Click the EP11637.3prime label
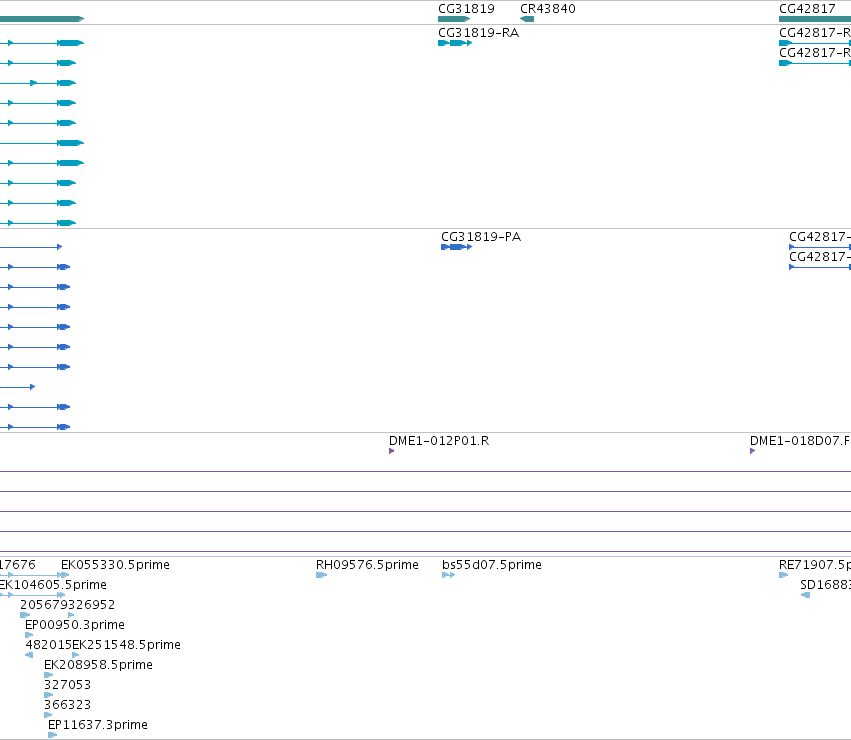The image size is (851, 740). [x=98, y=725]
